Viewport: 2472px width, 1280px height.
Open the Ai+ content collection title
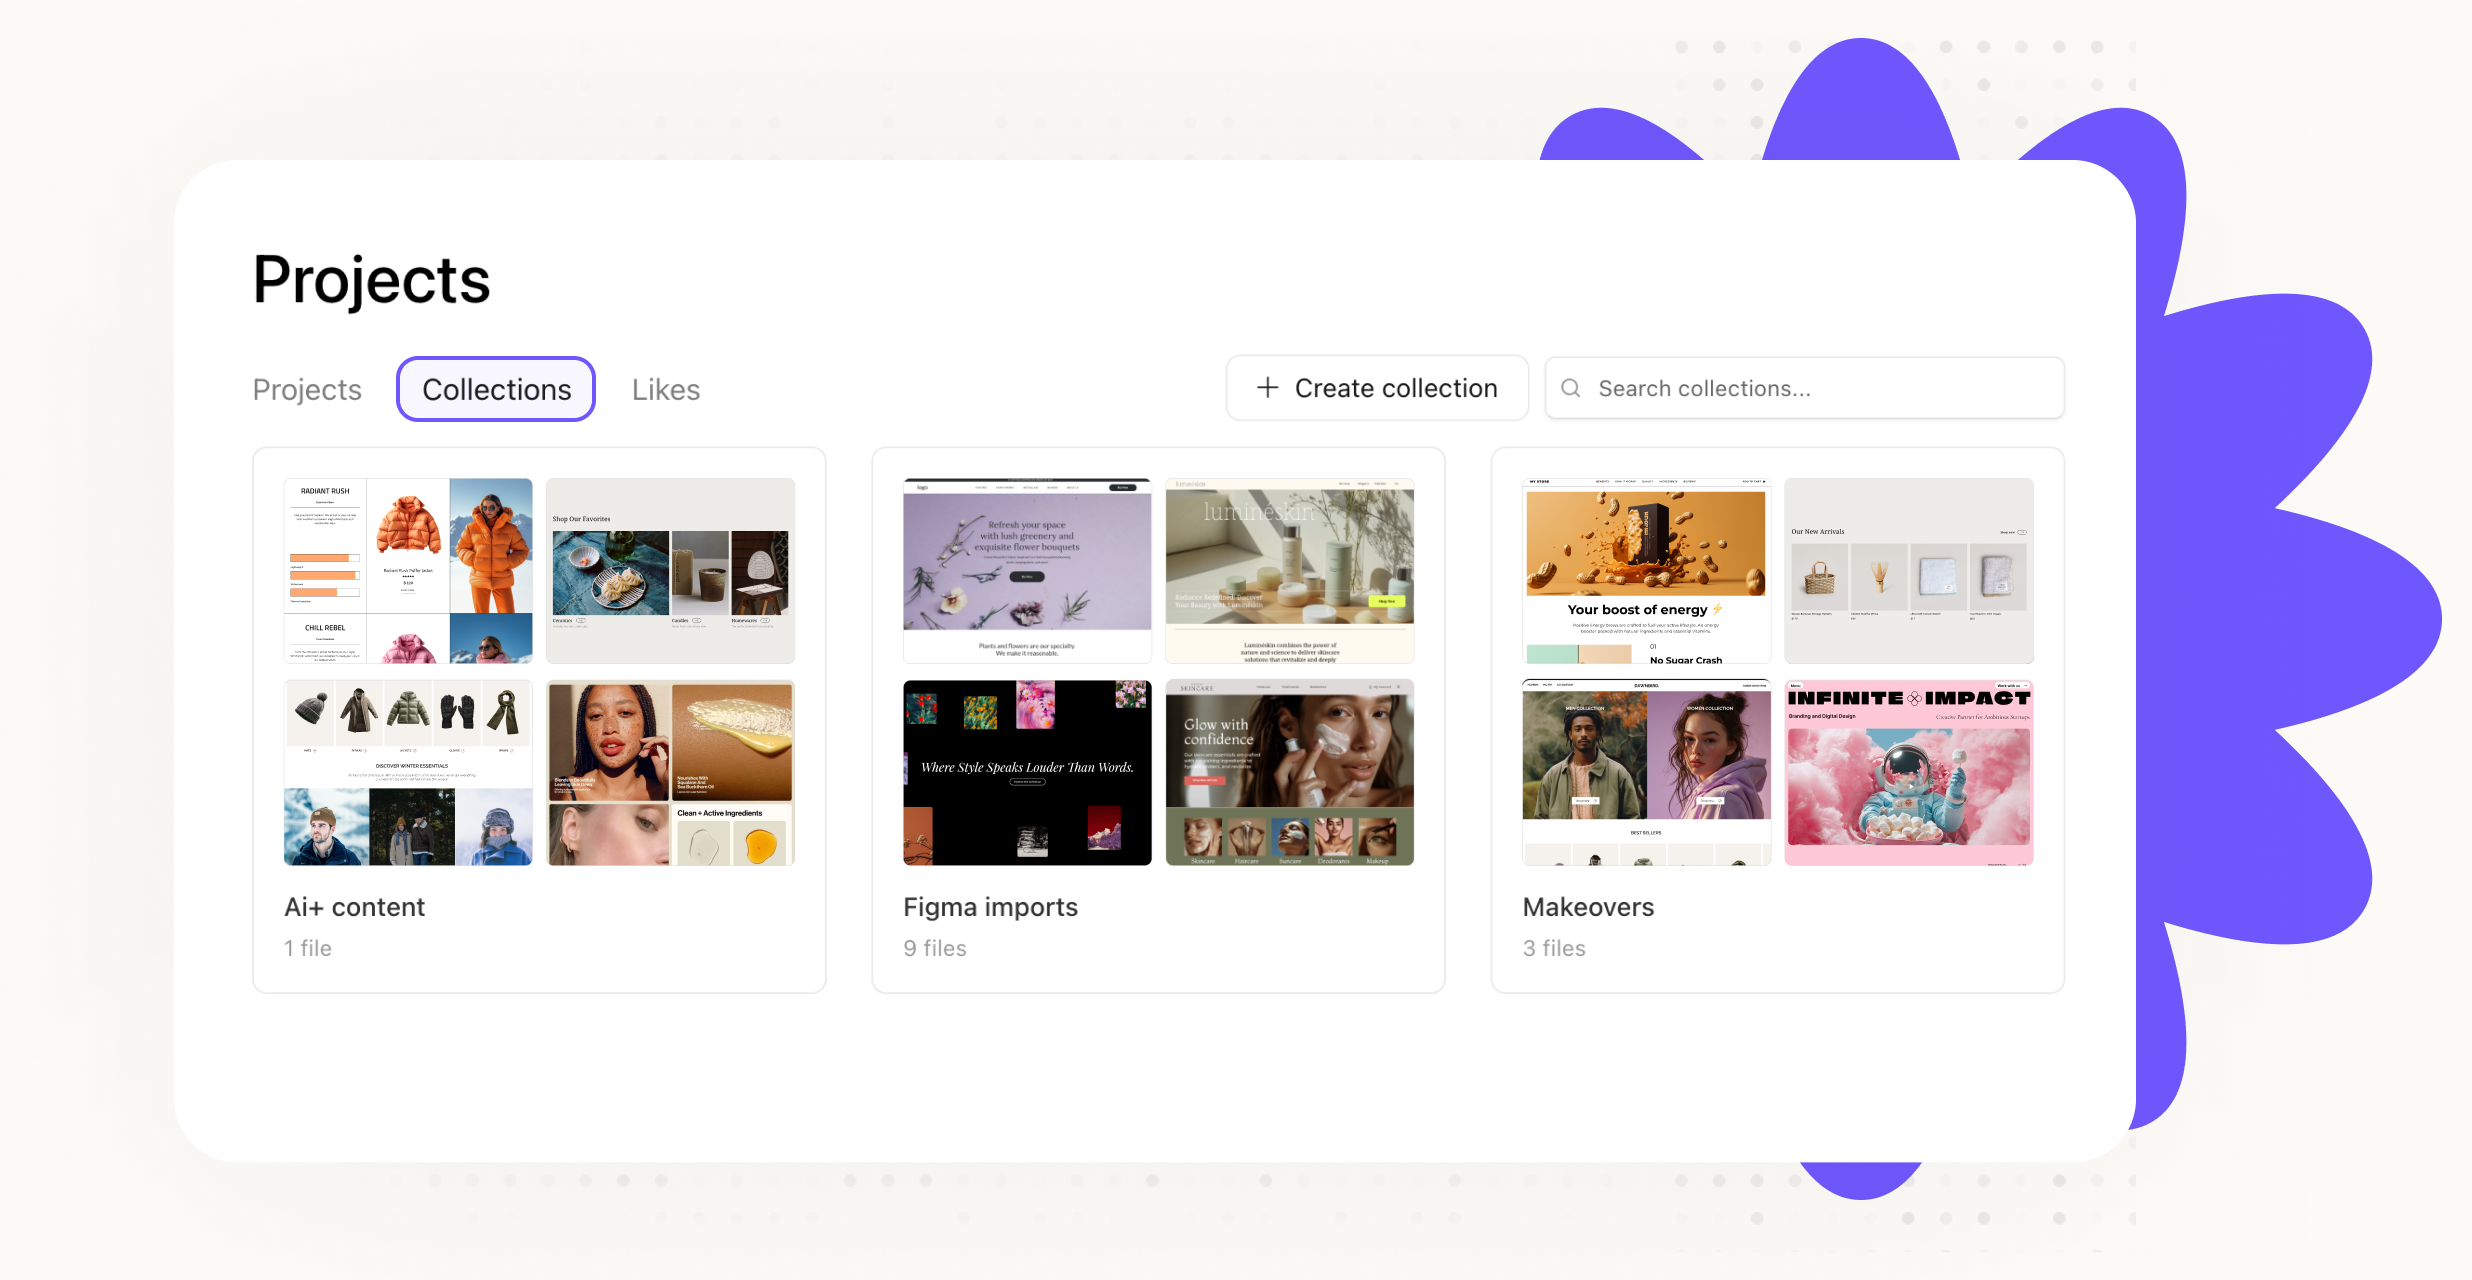coord(354,907)
